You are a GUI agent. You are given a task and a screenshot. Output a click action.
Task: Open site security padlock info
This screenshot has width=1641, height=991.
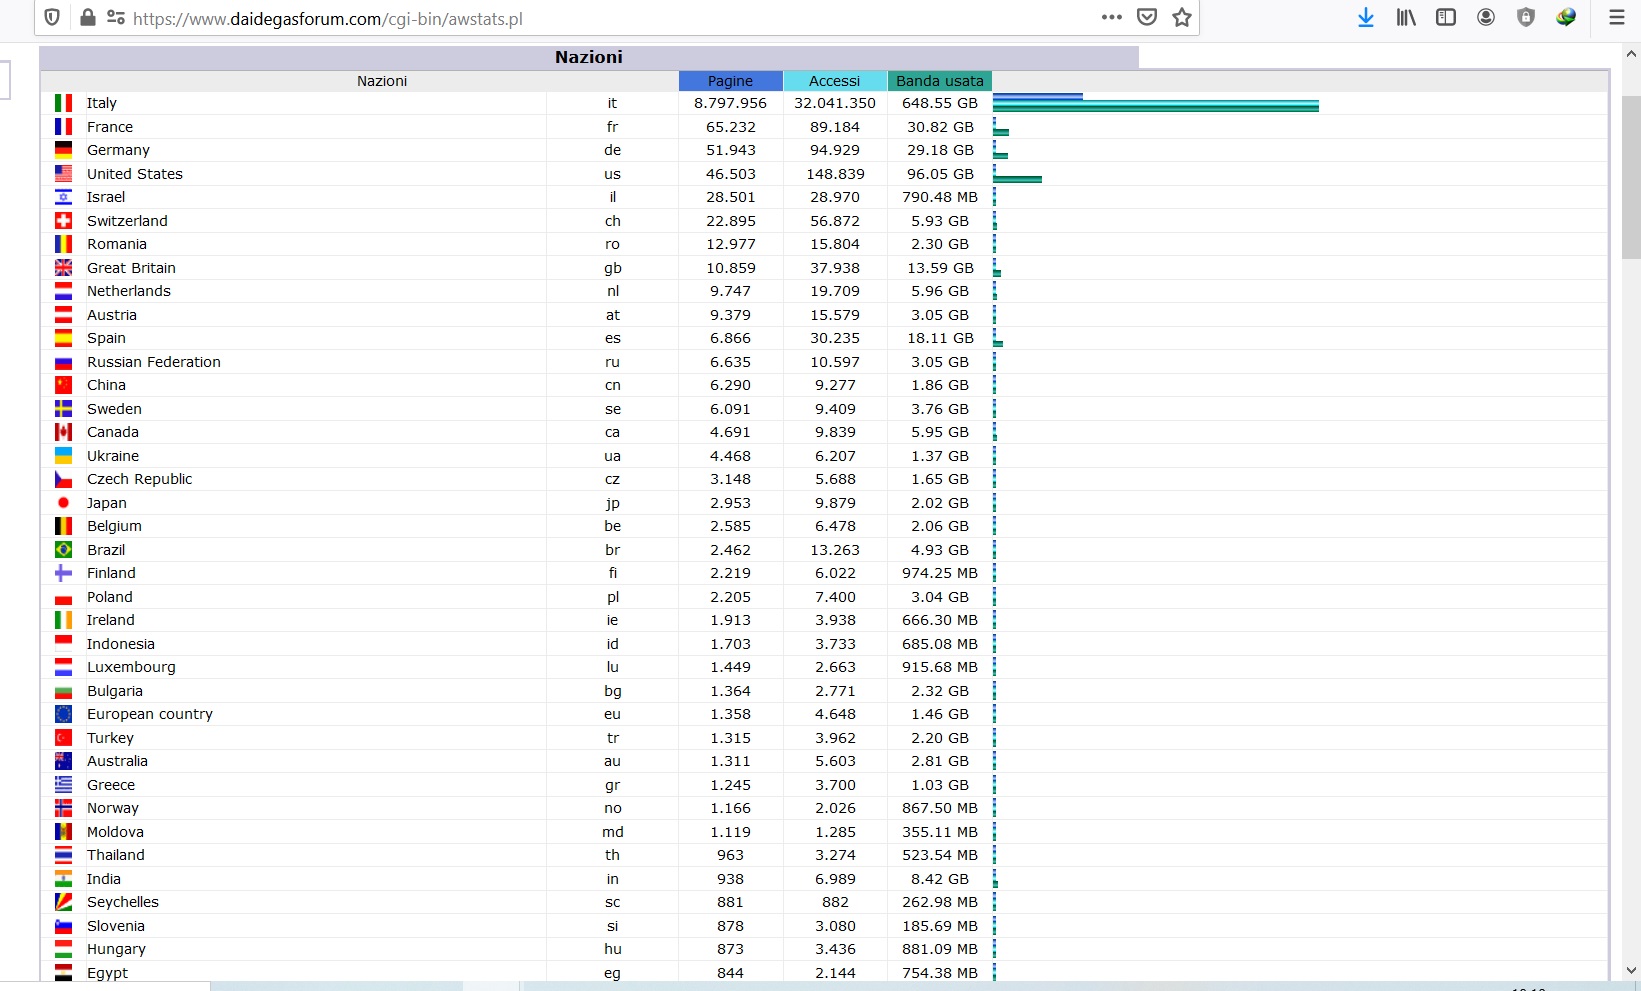[x=88, y=18]
